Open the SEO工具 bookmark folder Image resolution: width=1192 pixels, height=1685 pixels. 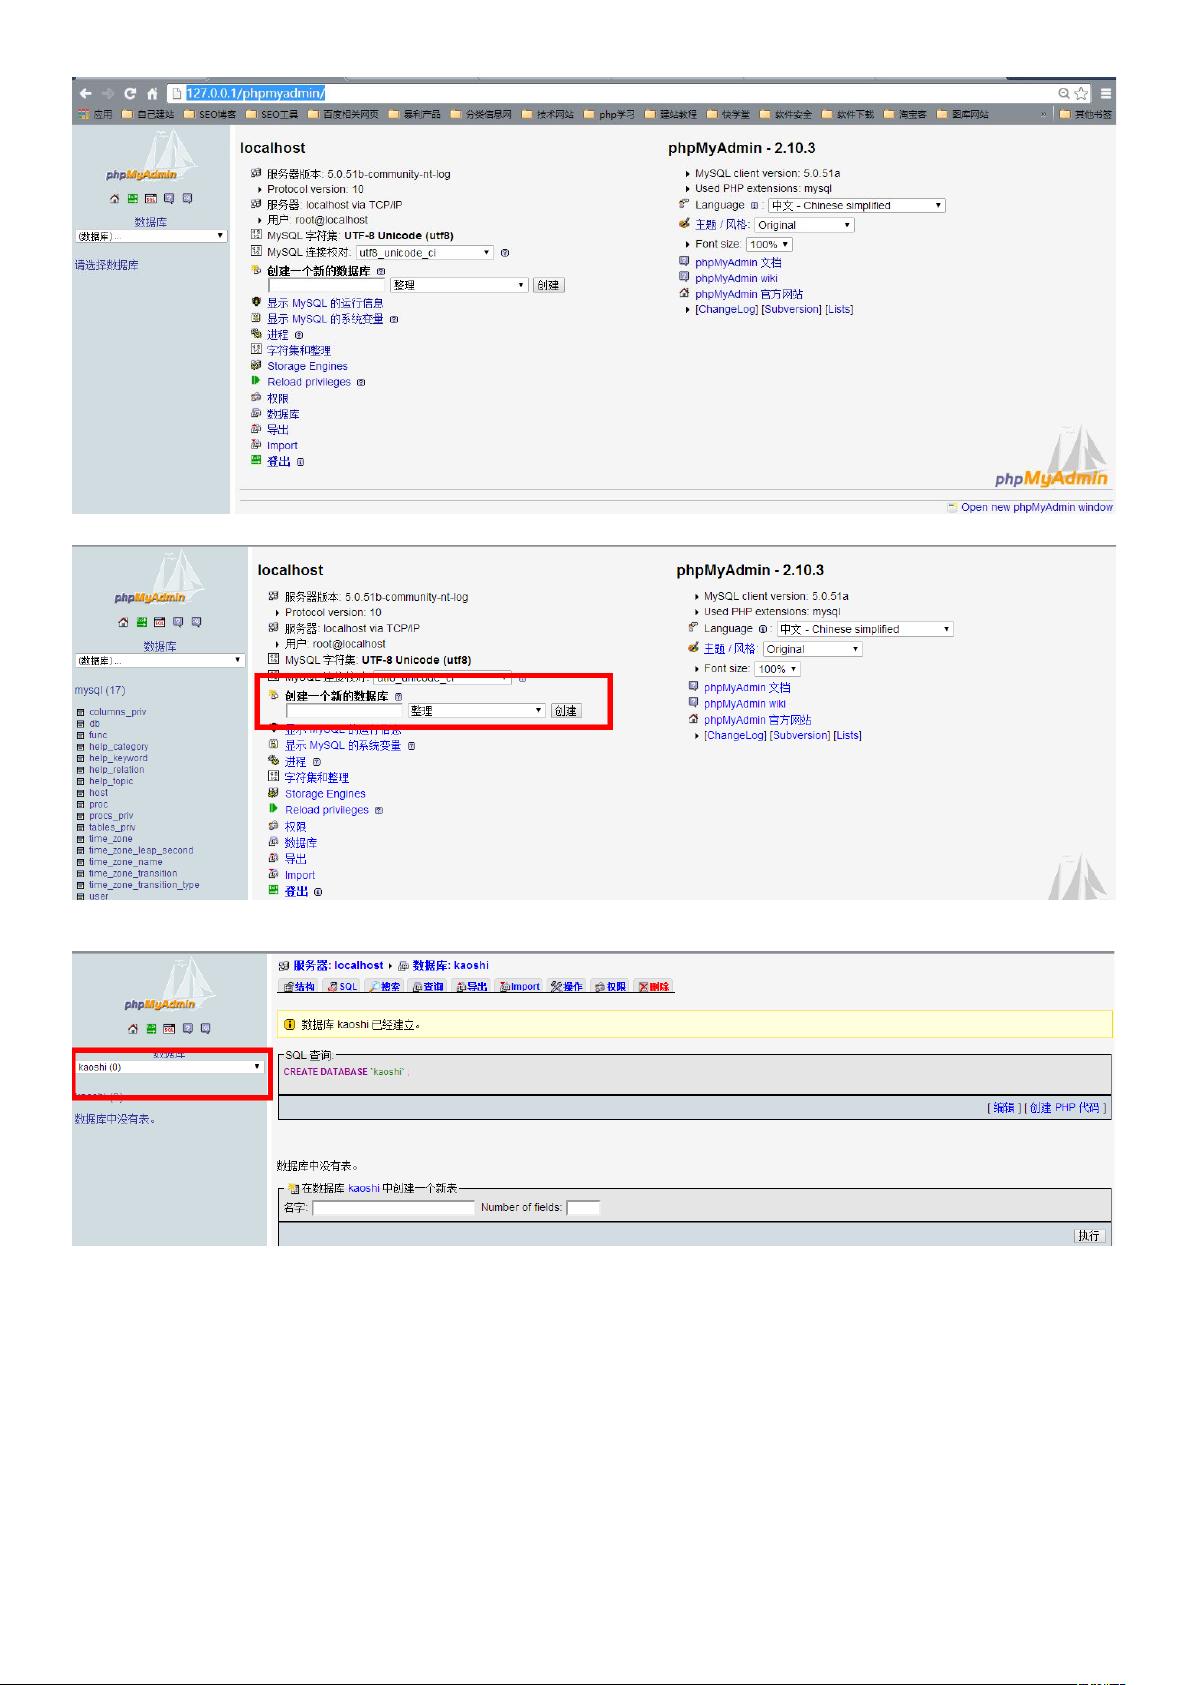(x=272, y=114)
